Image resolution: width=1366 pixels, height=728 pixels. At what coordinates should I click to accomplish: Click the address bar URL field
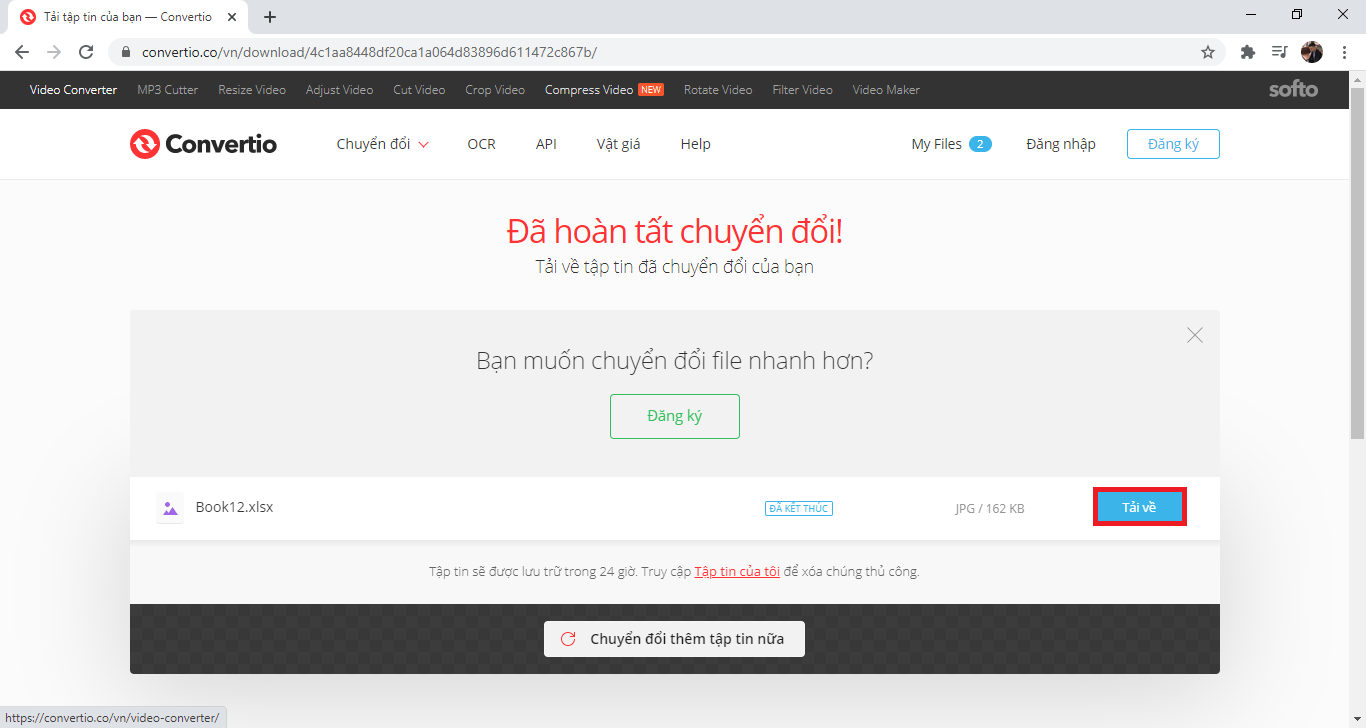665,52
